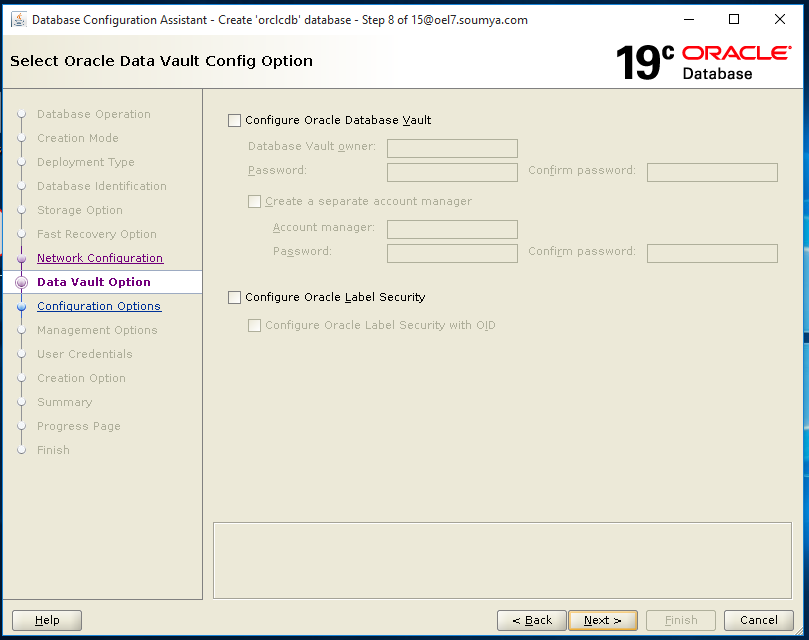The height and width of the screenshot is (640, 809).
Task: Click Password field under Database Vault owner
Action: click(452, 172)
